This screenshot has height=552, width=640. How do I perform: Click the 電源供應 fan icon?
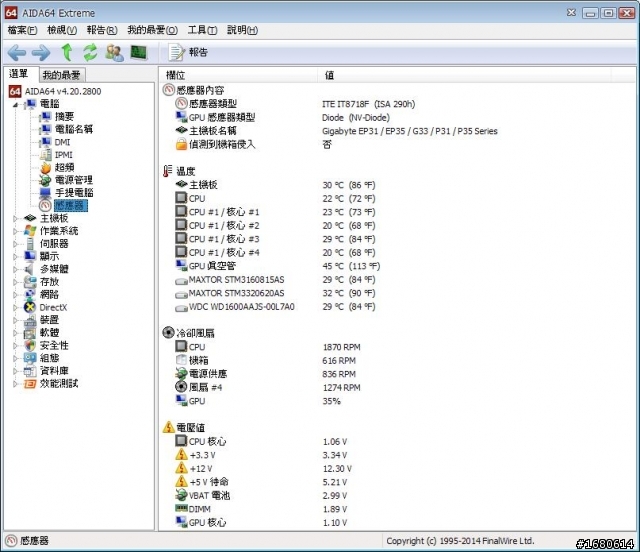click(181, 374)
